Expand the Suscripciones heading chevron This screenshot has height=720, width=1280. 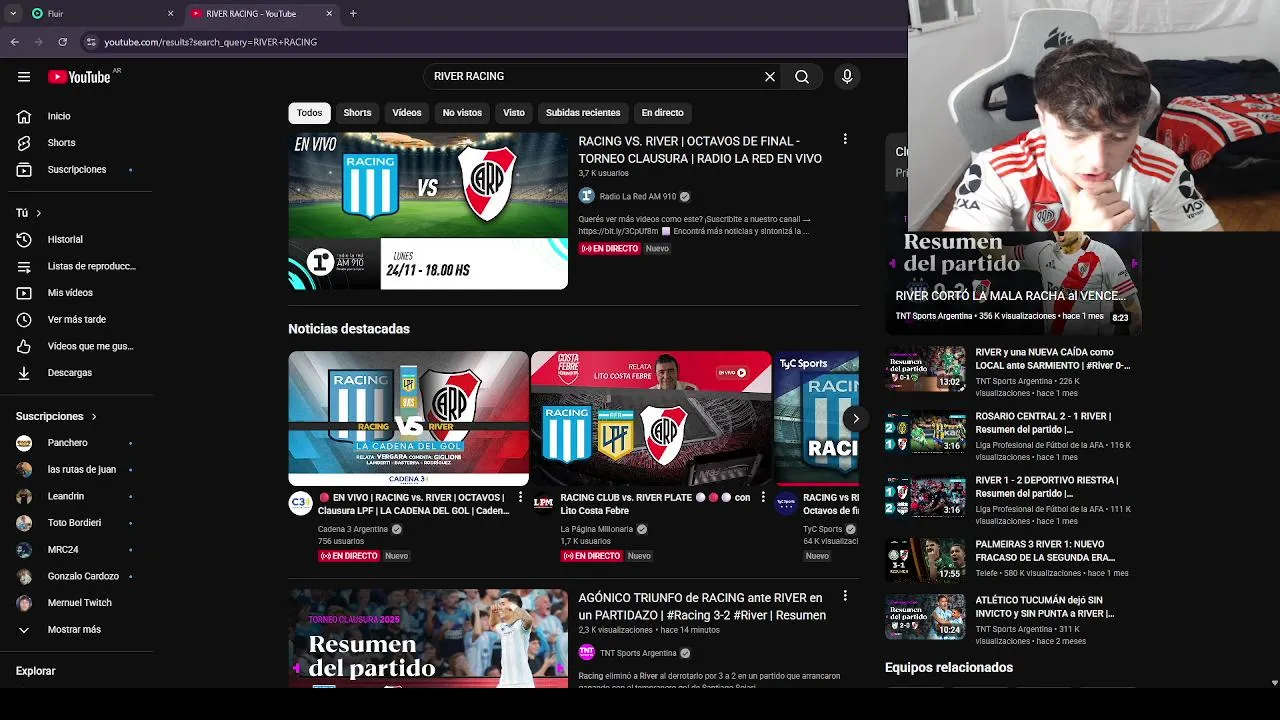94,416
